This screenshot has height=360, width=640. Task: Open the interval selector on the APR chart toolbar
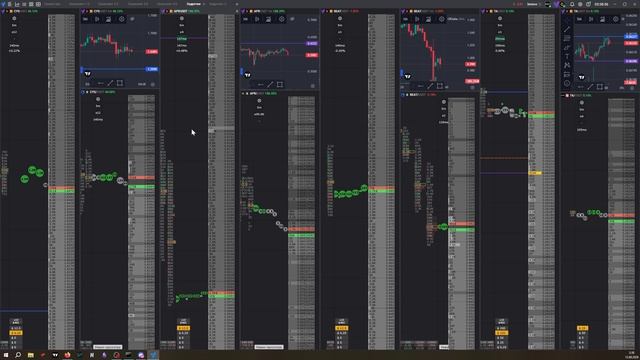pos(245,19)
